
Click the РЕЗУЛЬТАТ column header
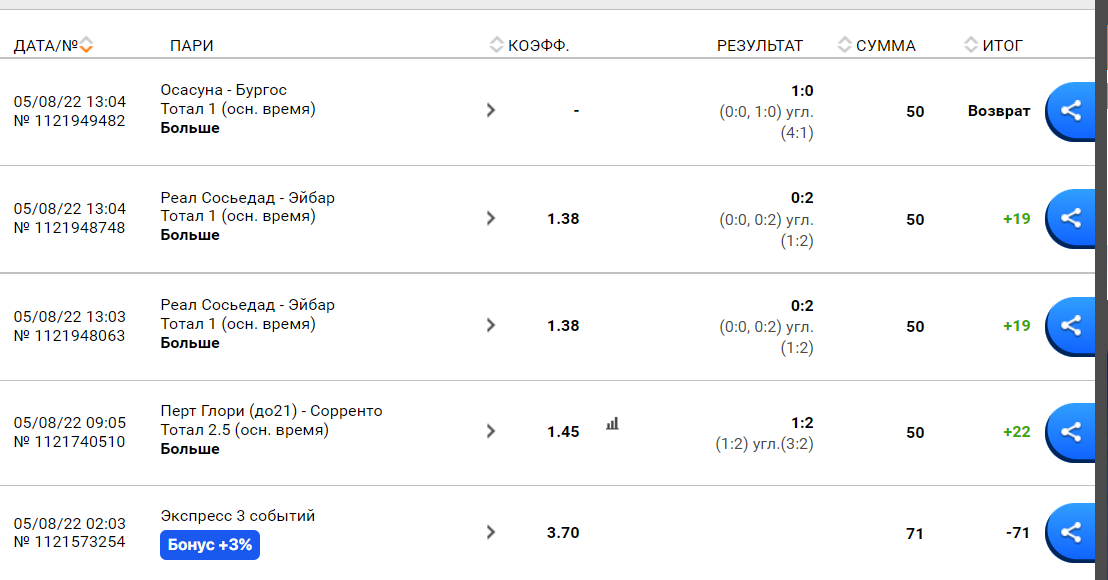click(x=760, y=46)
